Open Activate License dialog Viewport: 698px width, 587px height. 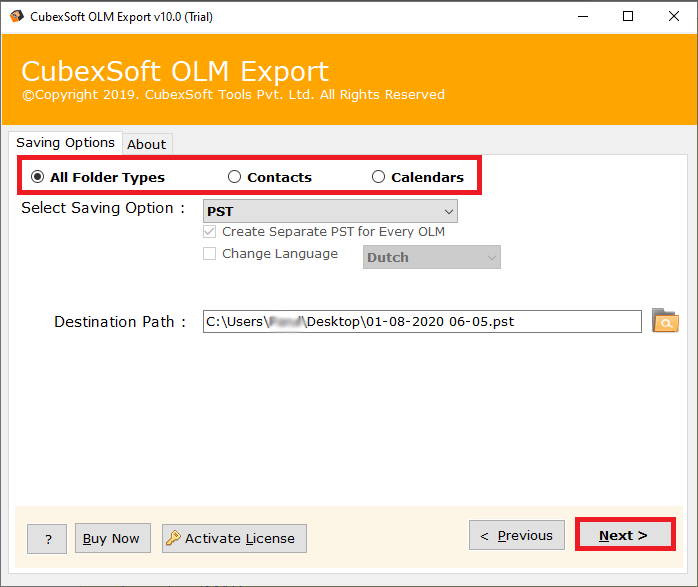pos(234,538)
